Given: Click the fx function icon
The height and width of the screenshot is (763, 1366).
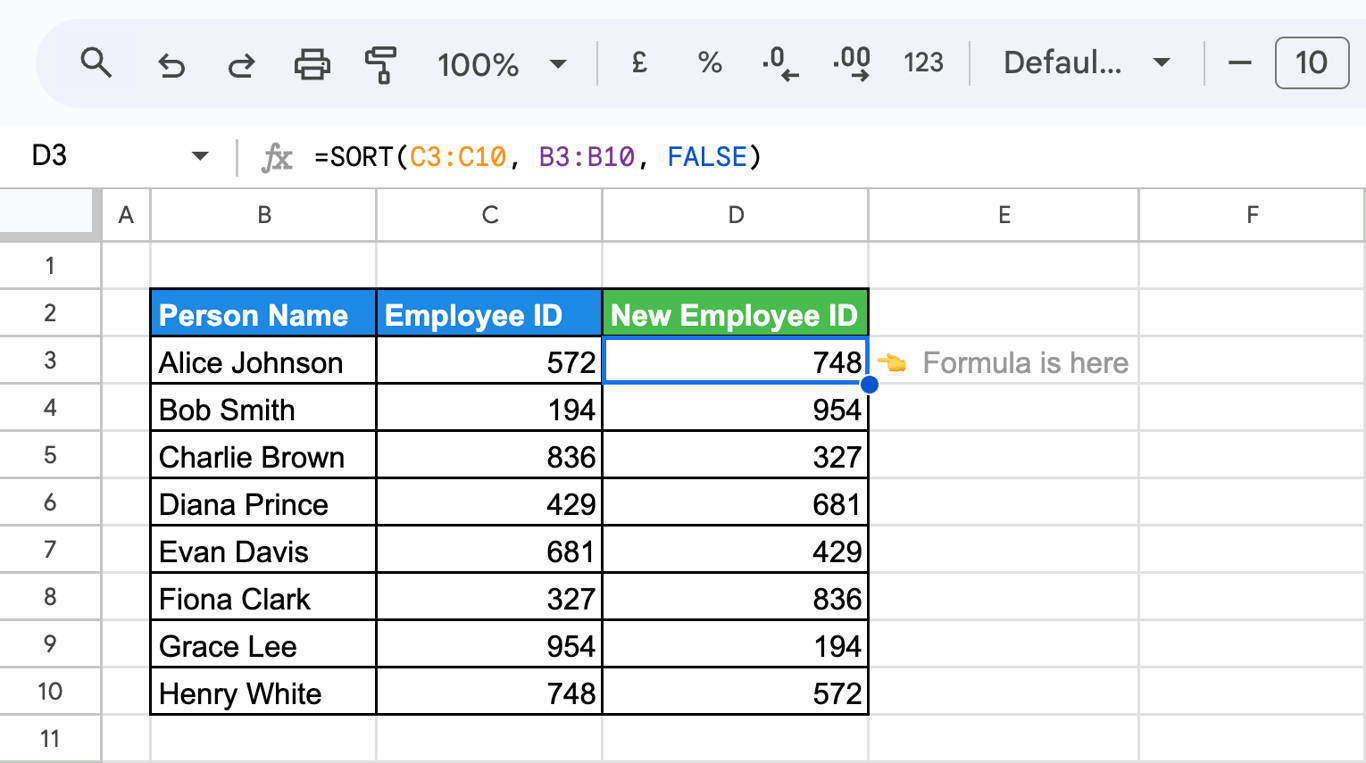Looking at the screenshot, I should [276, 157].
